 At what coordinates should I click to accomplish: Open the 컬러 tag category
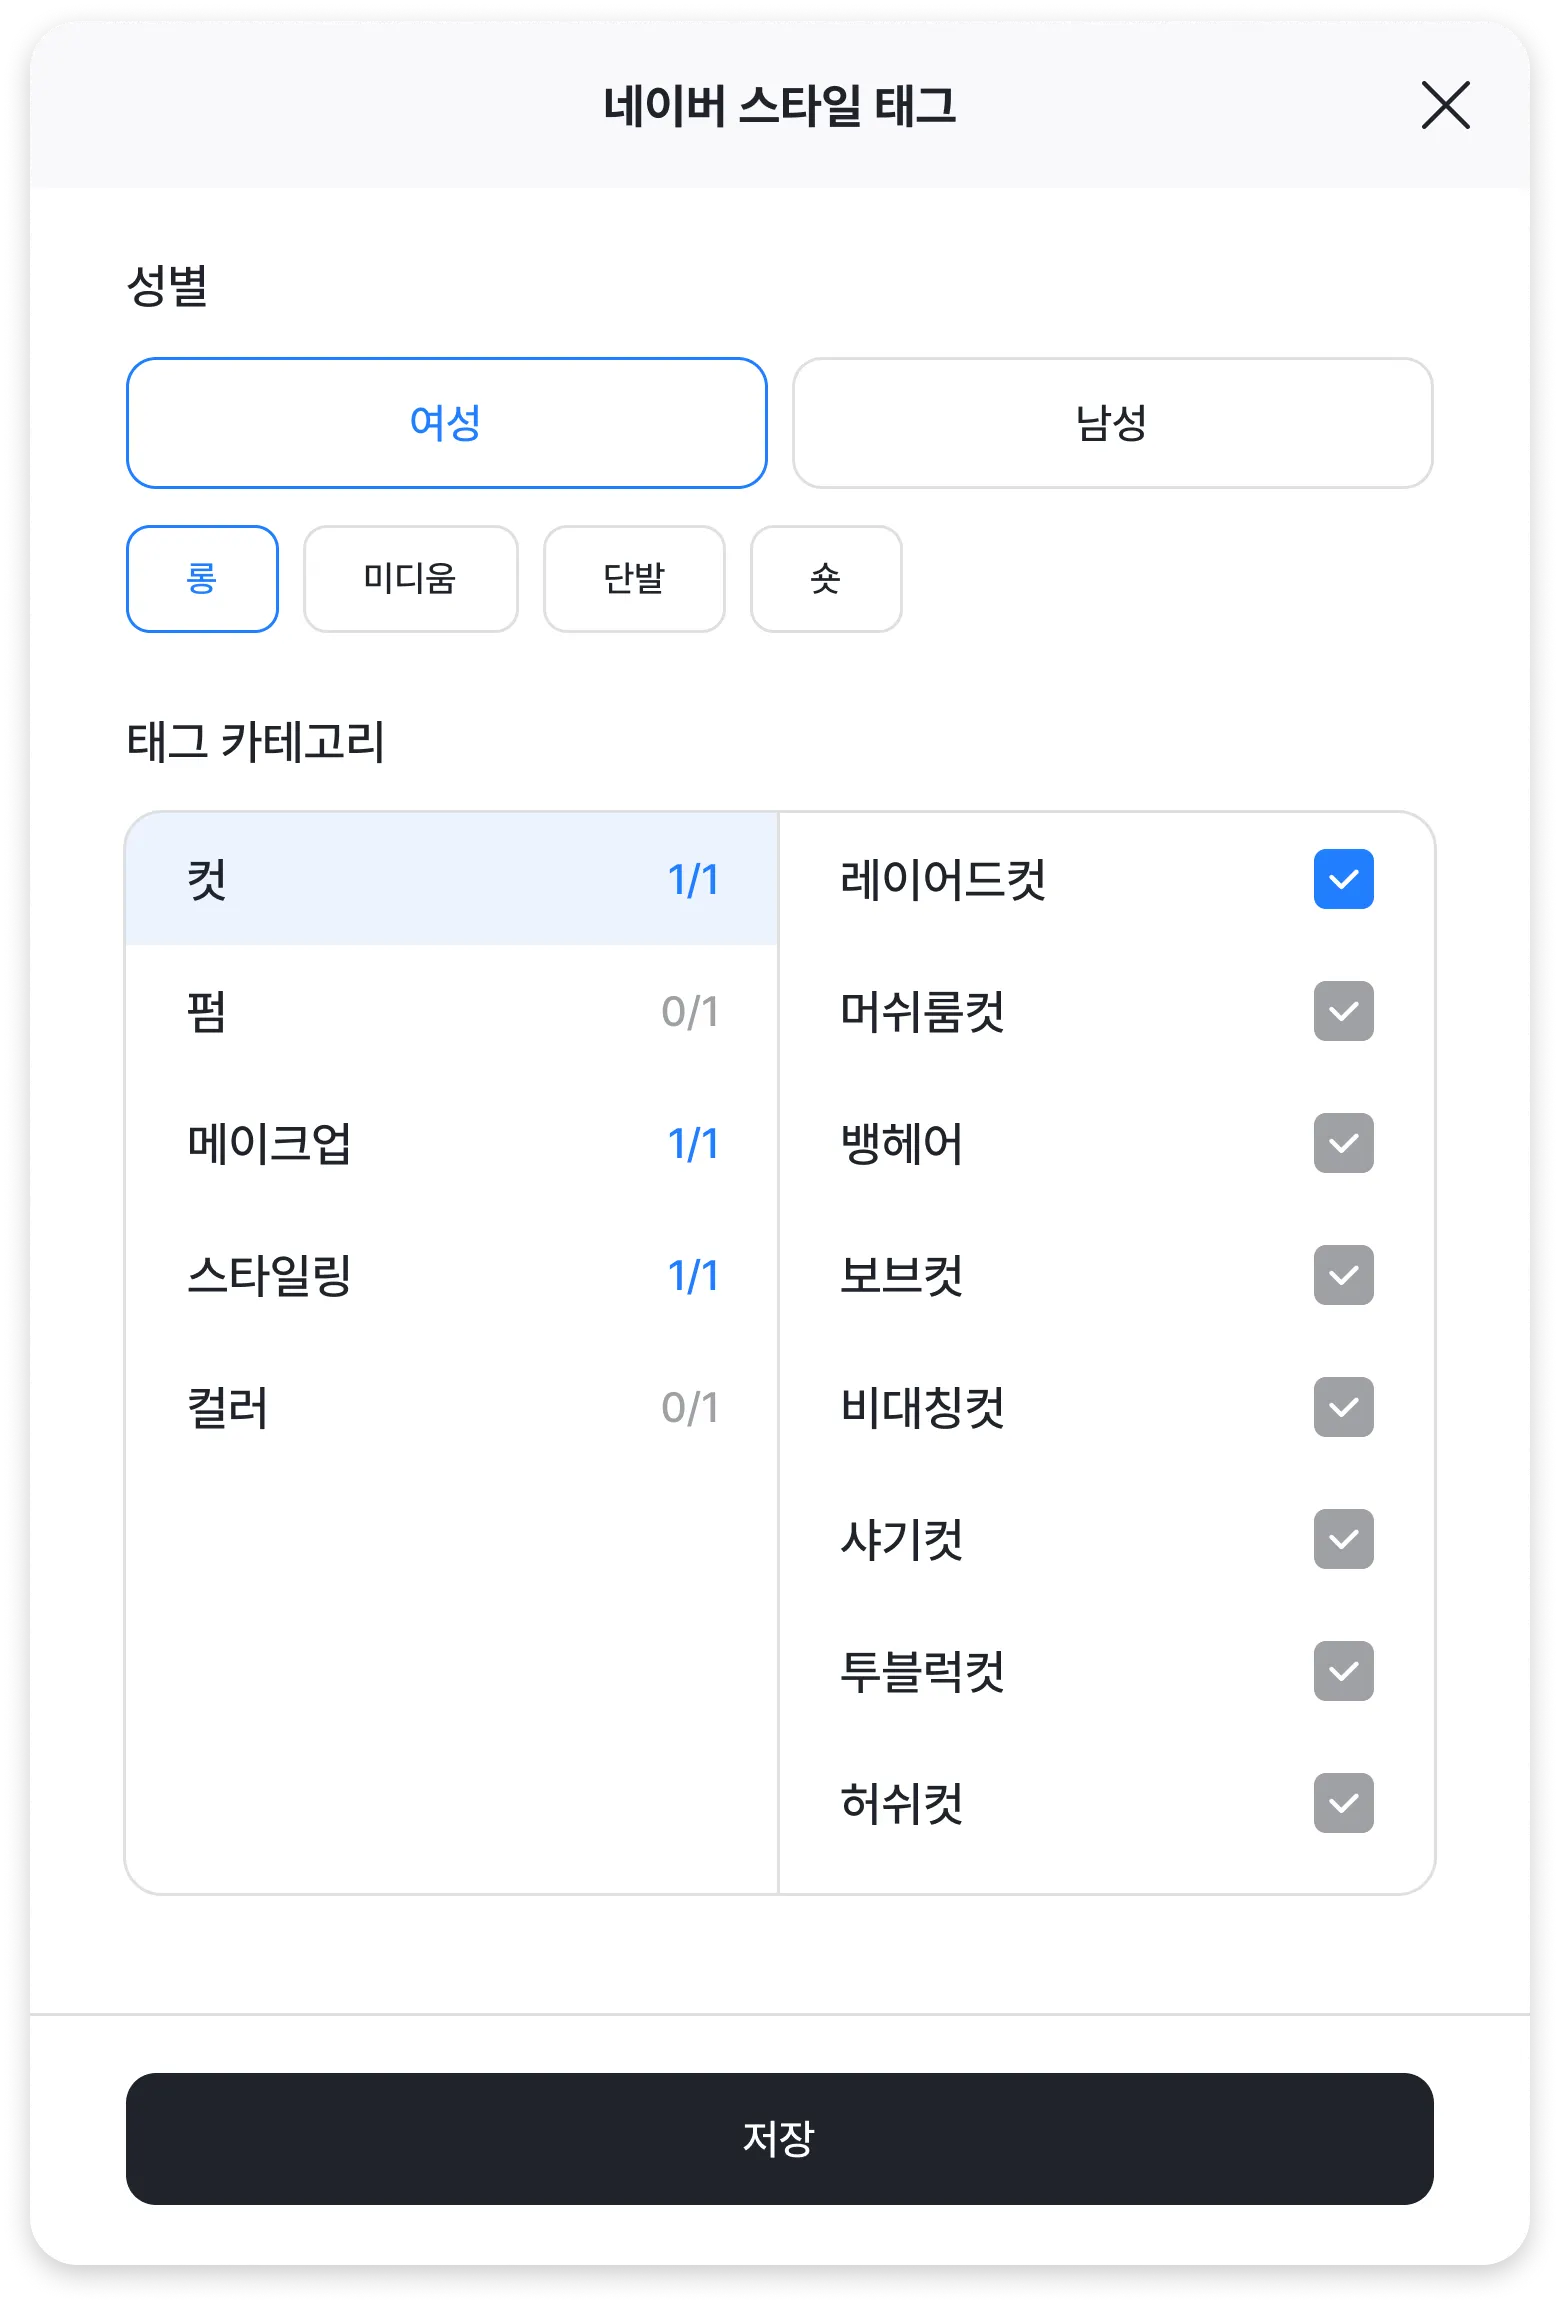tap(451, 1407)
